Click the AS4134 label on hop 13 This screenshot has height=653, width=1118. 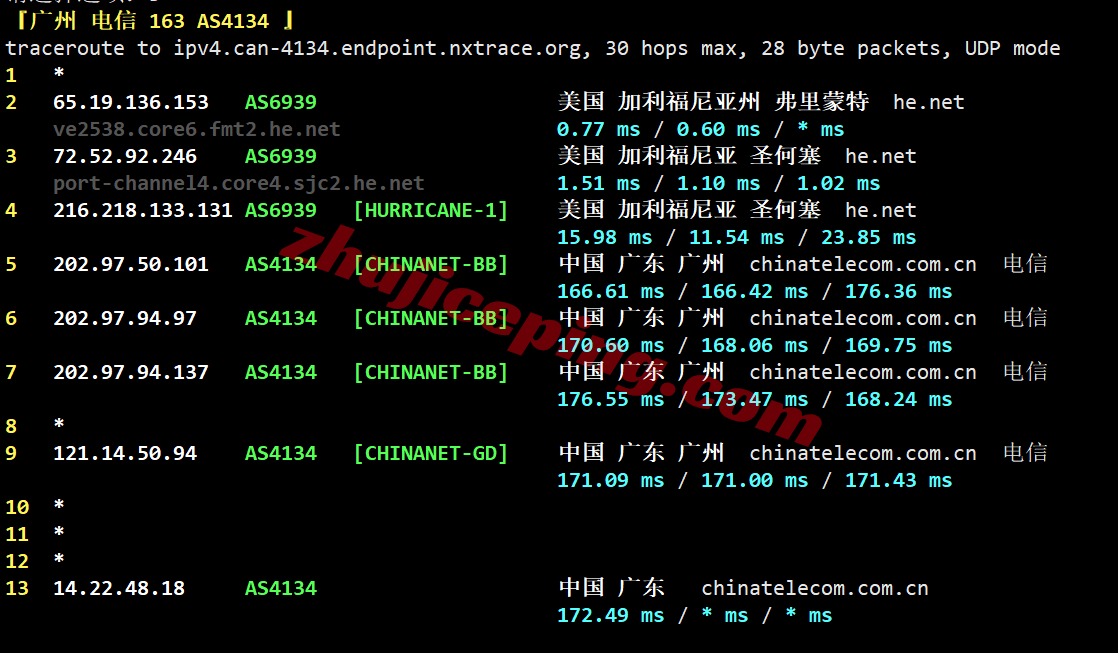click(x=281, y=588)
